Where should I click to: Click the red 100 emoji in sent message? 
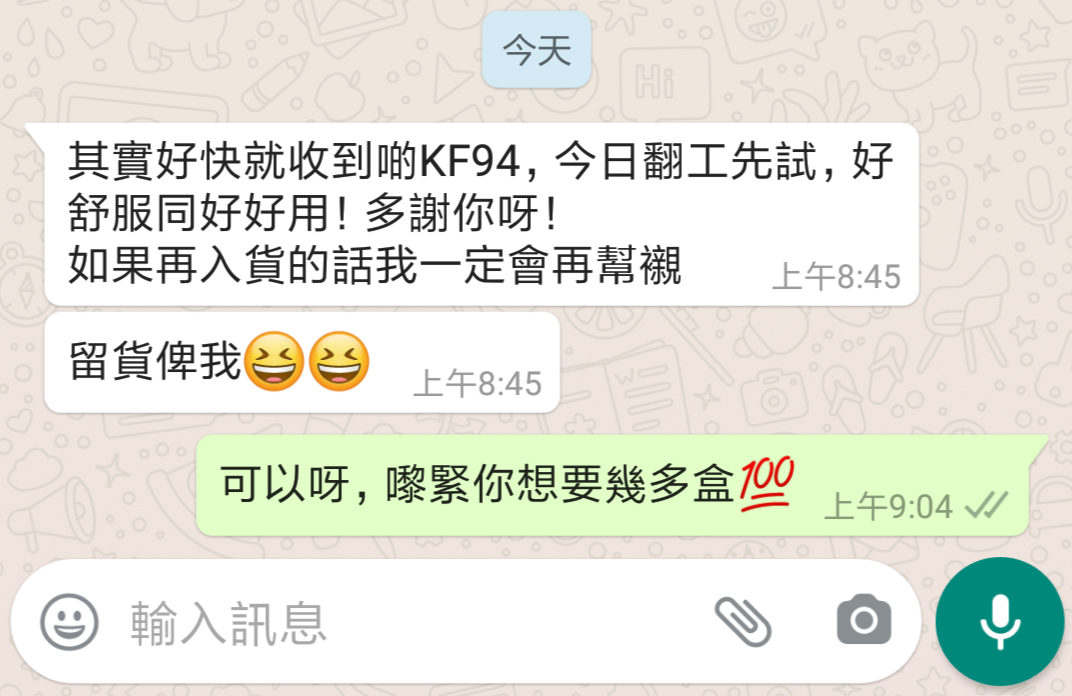[x=766, y=484]
